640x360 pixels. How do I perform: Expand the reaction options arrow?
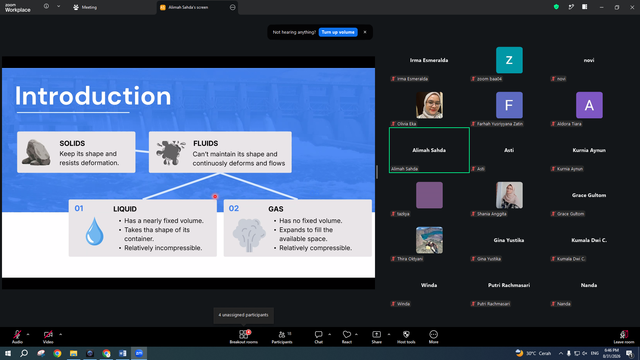(x=356, y=334)
